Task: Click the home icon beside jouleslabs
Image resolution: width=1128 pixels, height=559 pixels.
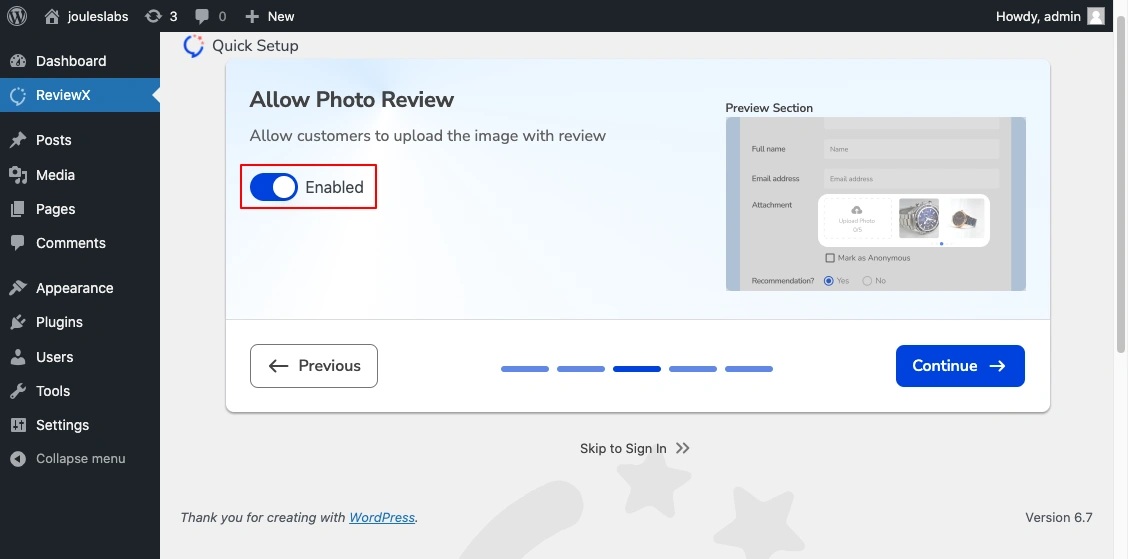Action: [52, 16]
